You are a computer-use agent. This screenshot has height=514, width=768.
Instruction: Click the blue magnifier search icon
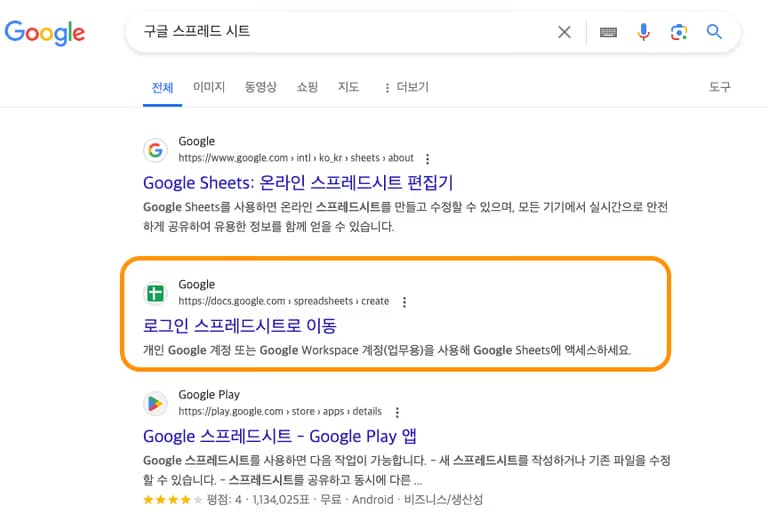pyautogui.click(x=714, y=32)
